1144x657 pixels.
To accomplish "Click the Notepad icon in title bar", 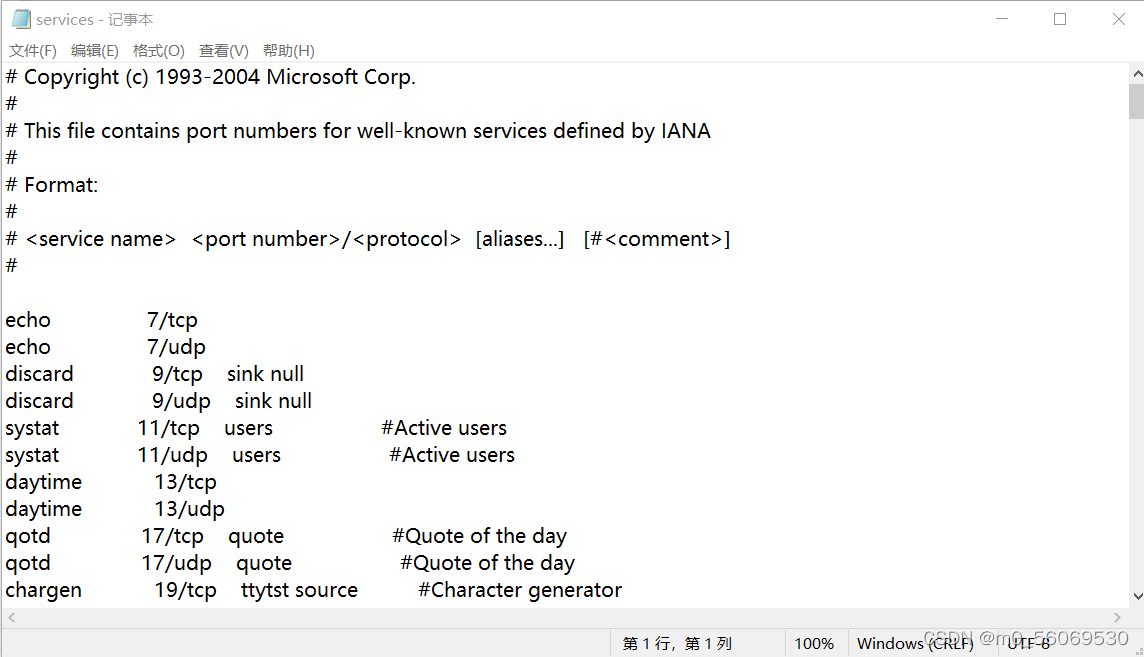I will 21,19.
